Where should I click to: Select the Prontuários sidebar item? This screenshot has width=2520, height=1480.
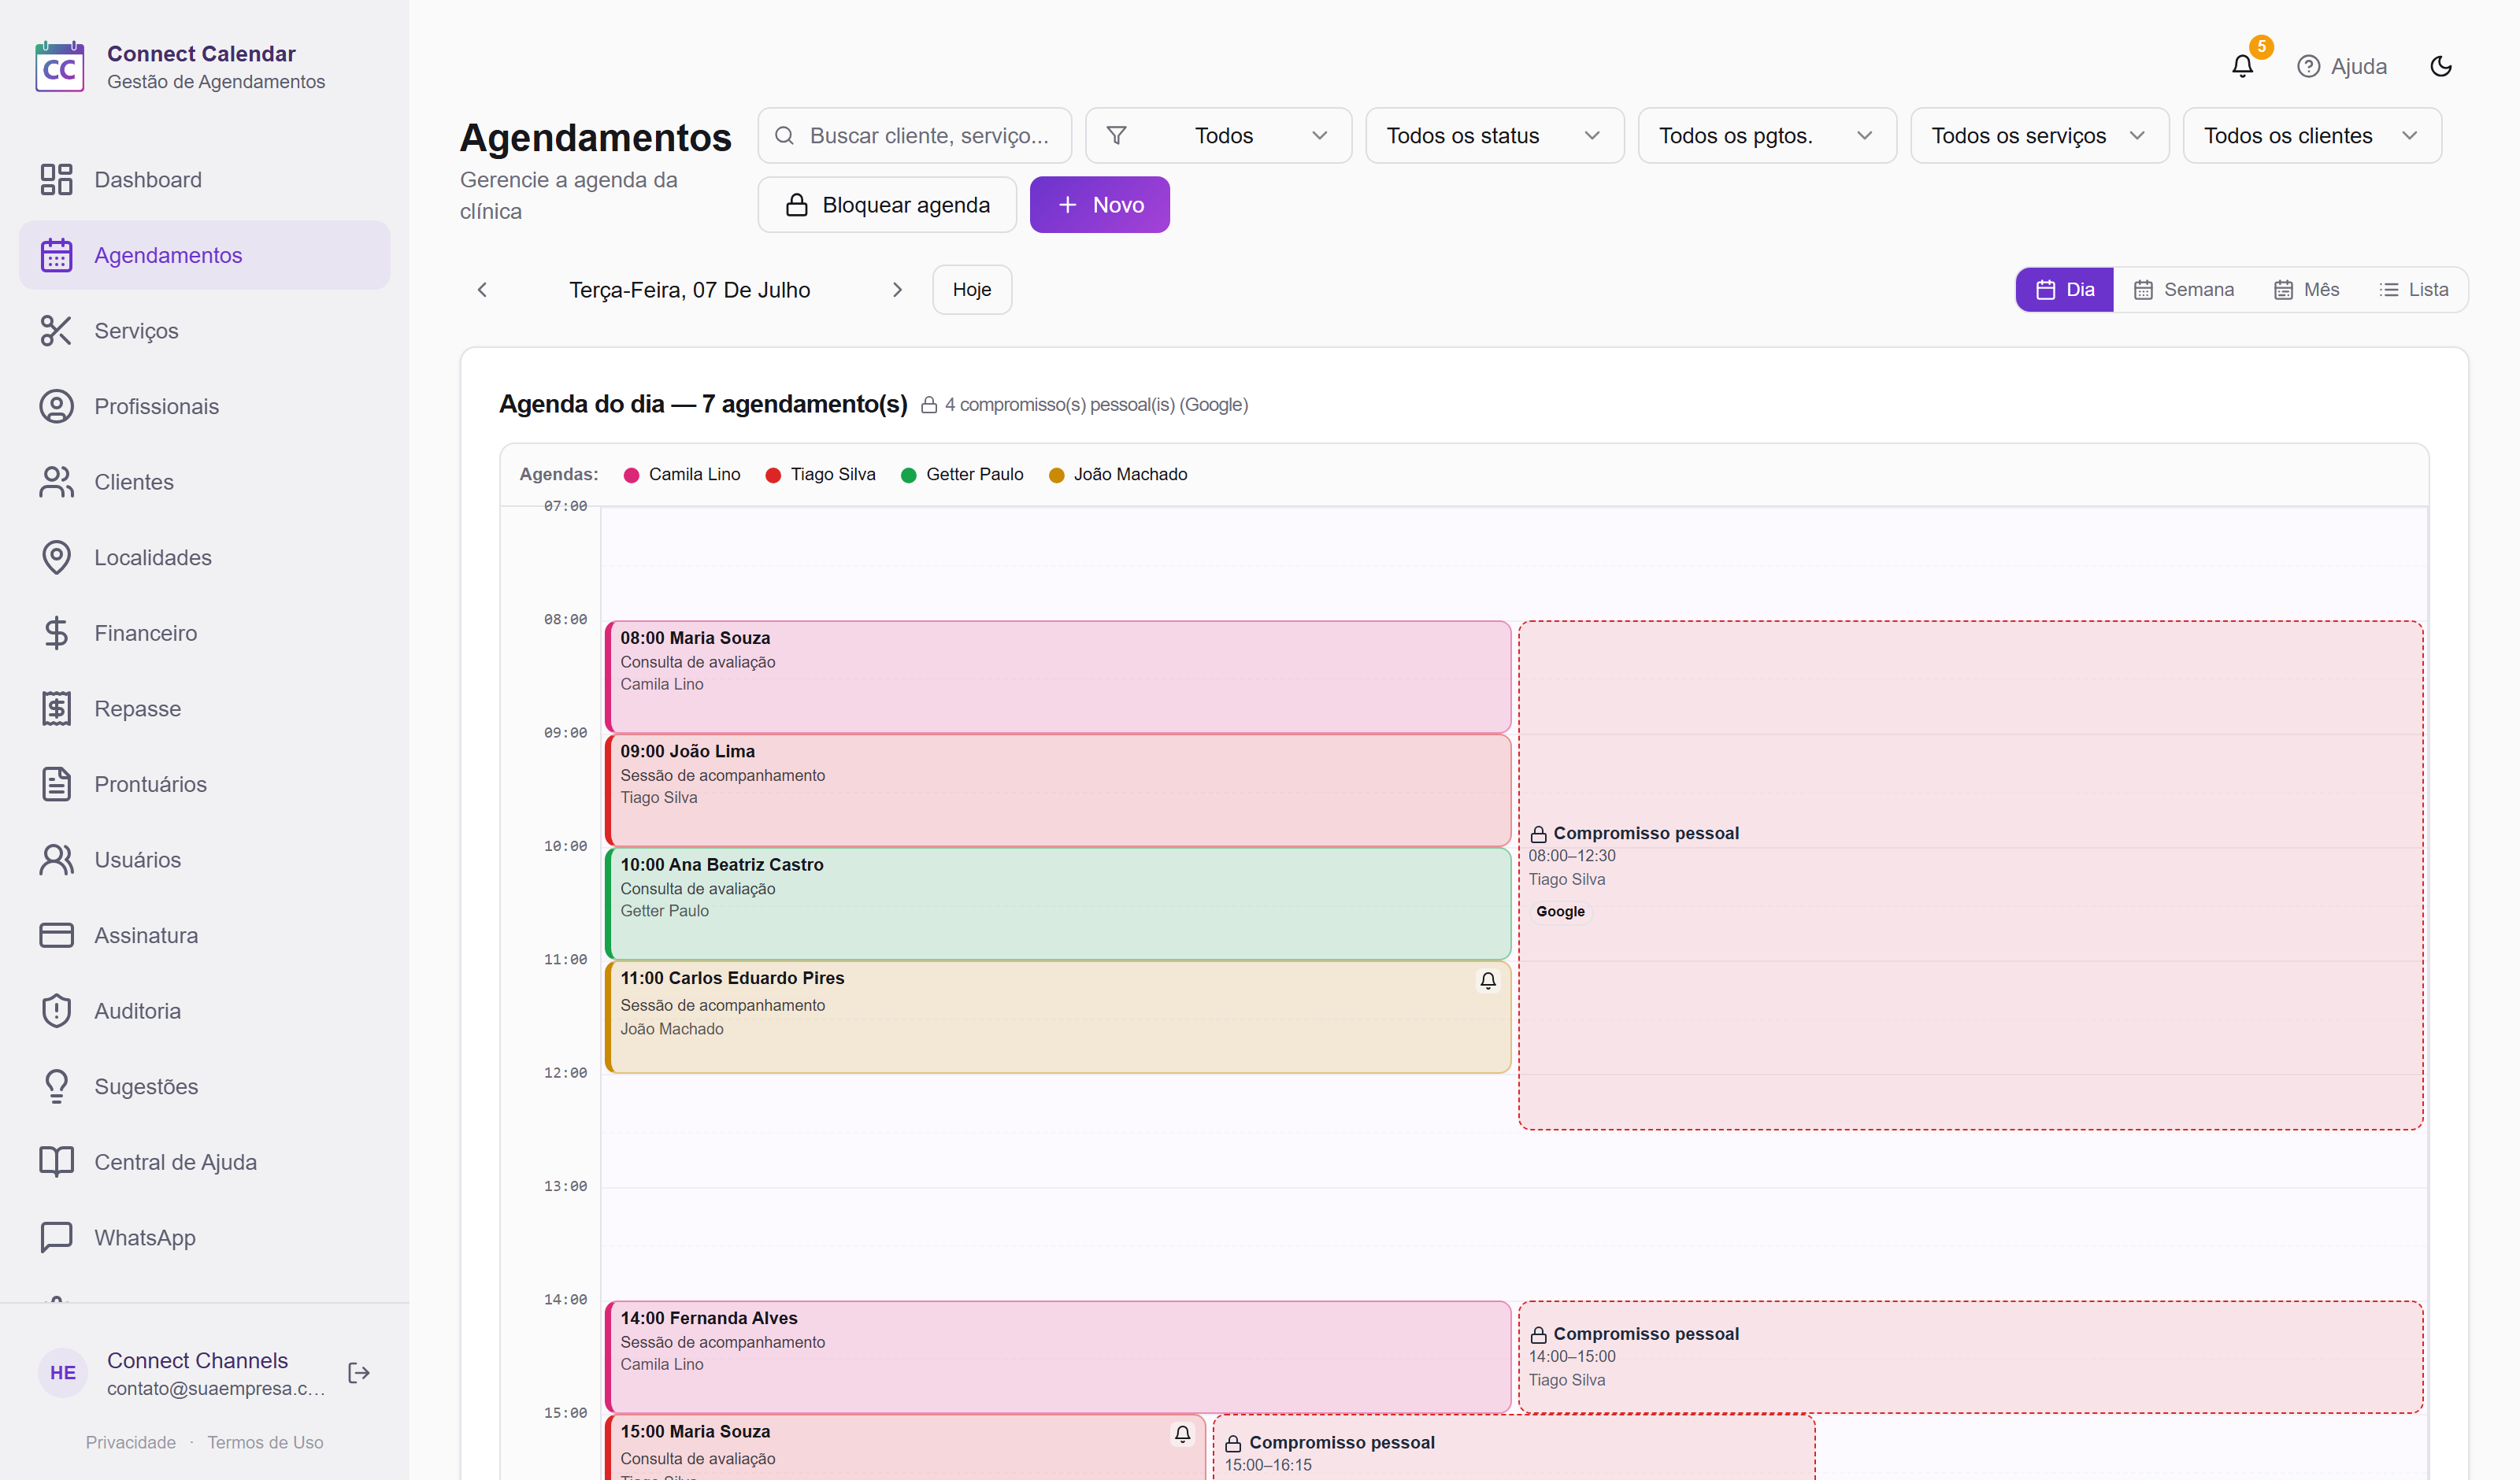[204, 784]
